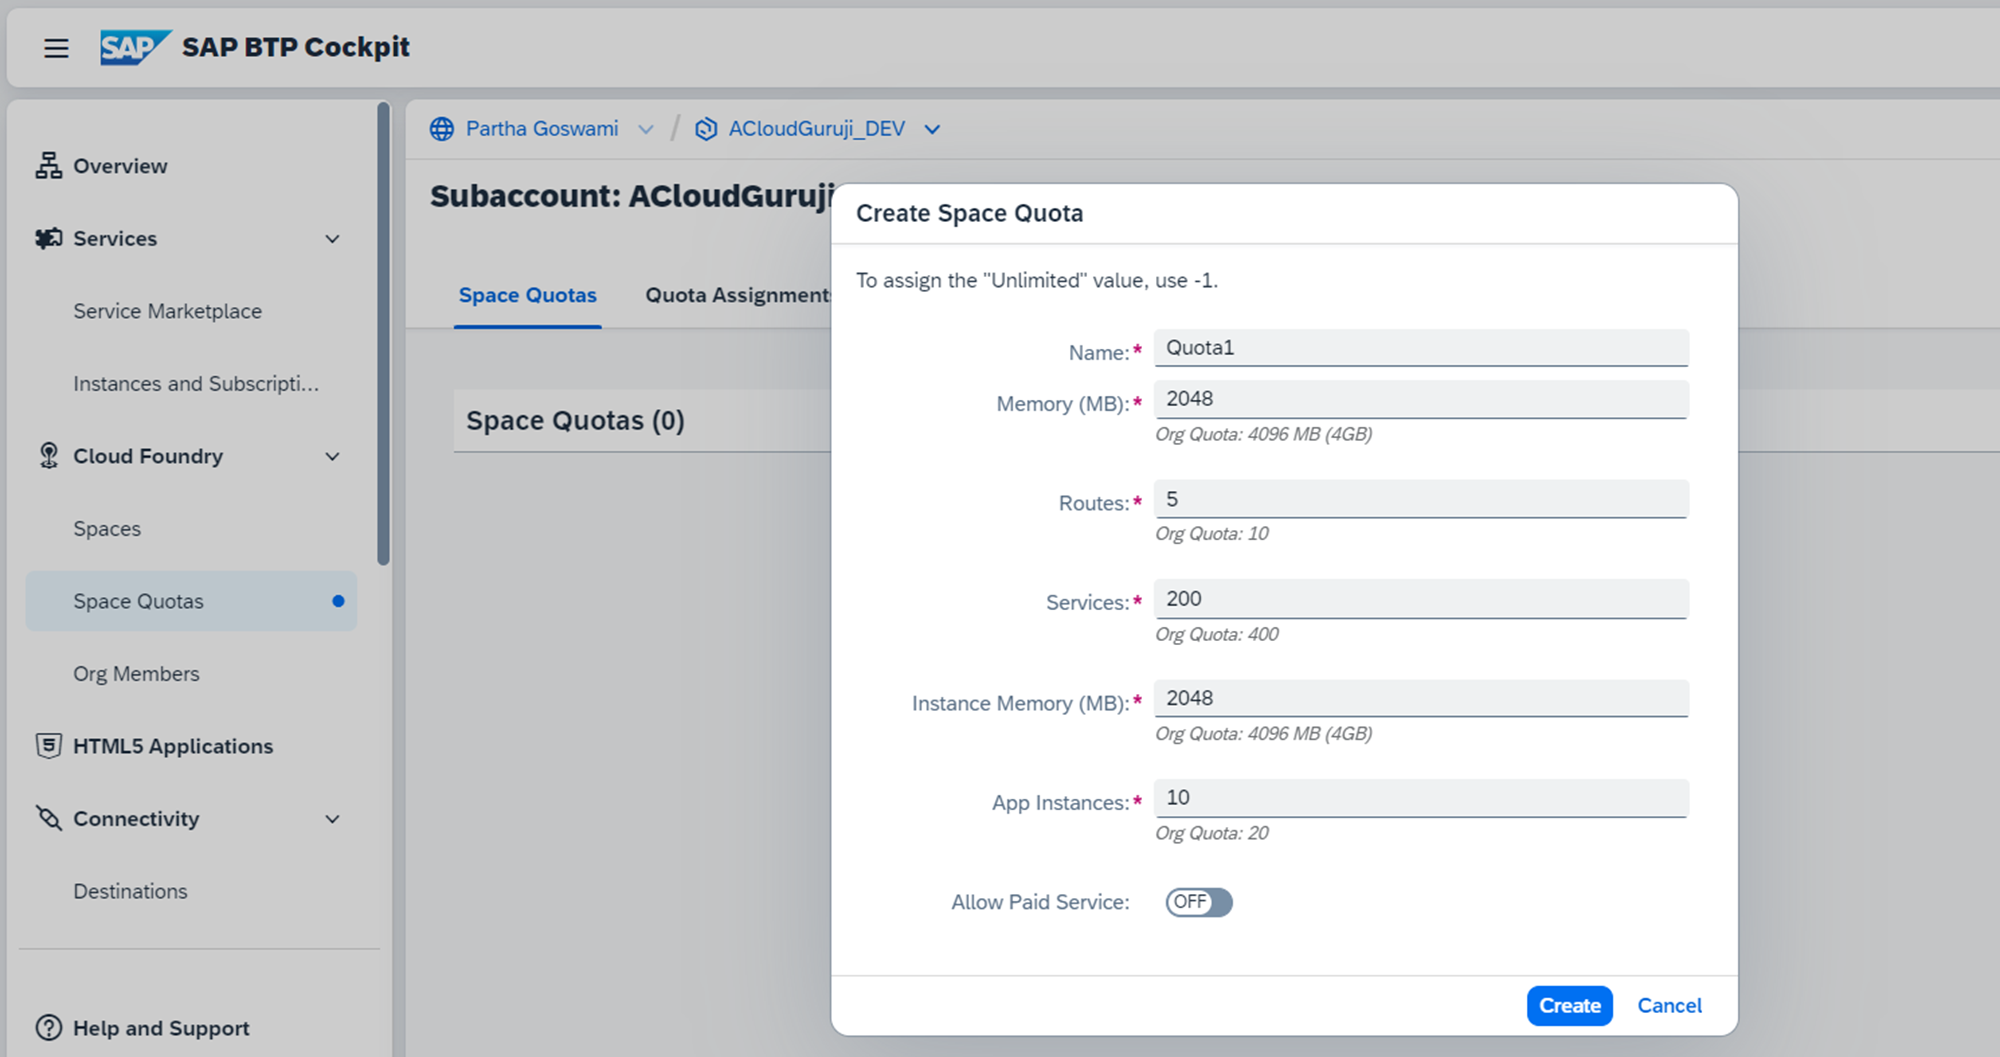Viewport: 2000px width, 1057px height.
Task: Click the Cloud Foundry icon
Action: point(48,456)
